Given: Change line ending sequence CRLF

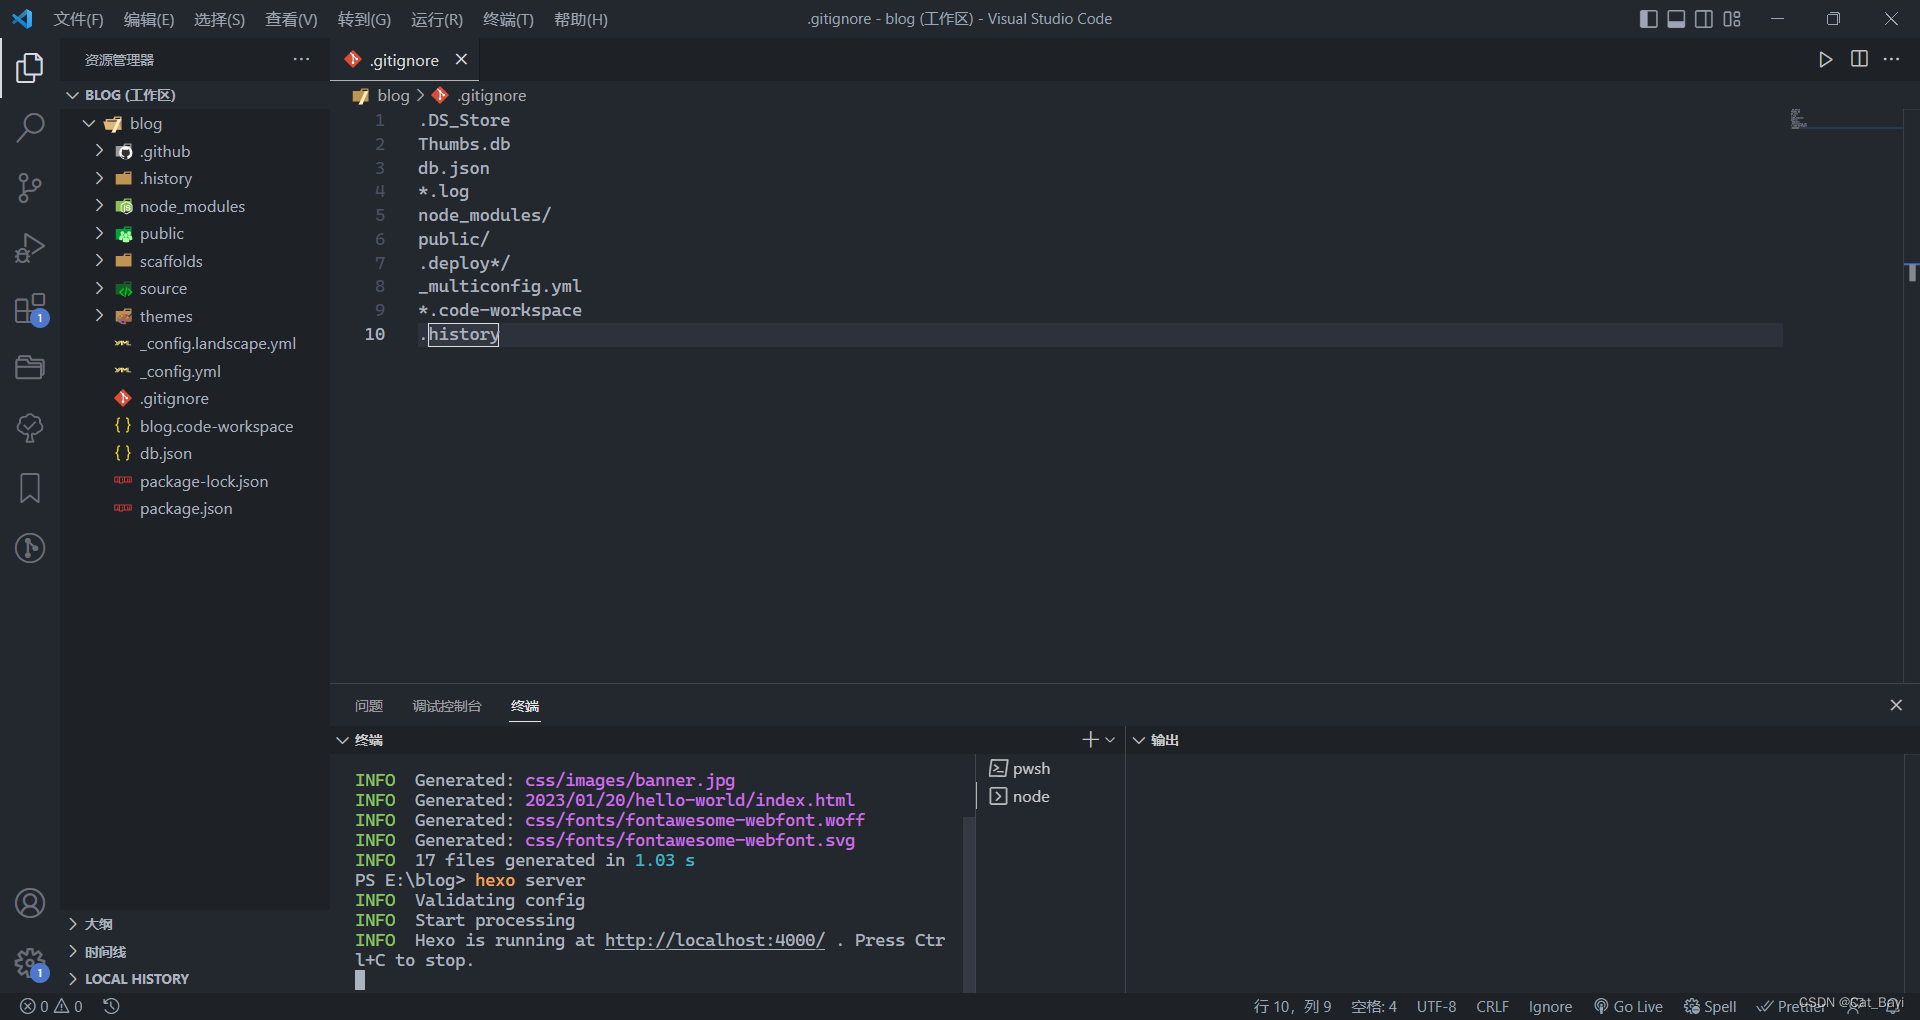Looking at the screenshot, I should click(x=1492, y=1006).
